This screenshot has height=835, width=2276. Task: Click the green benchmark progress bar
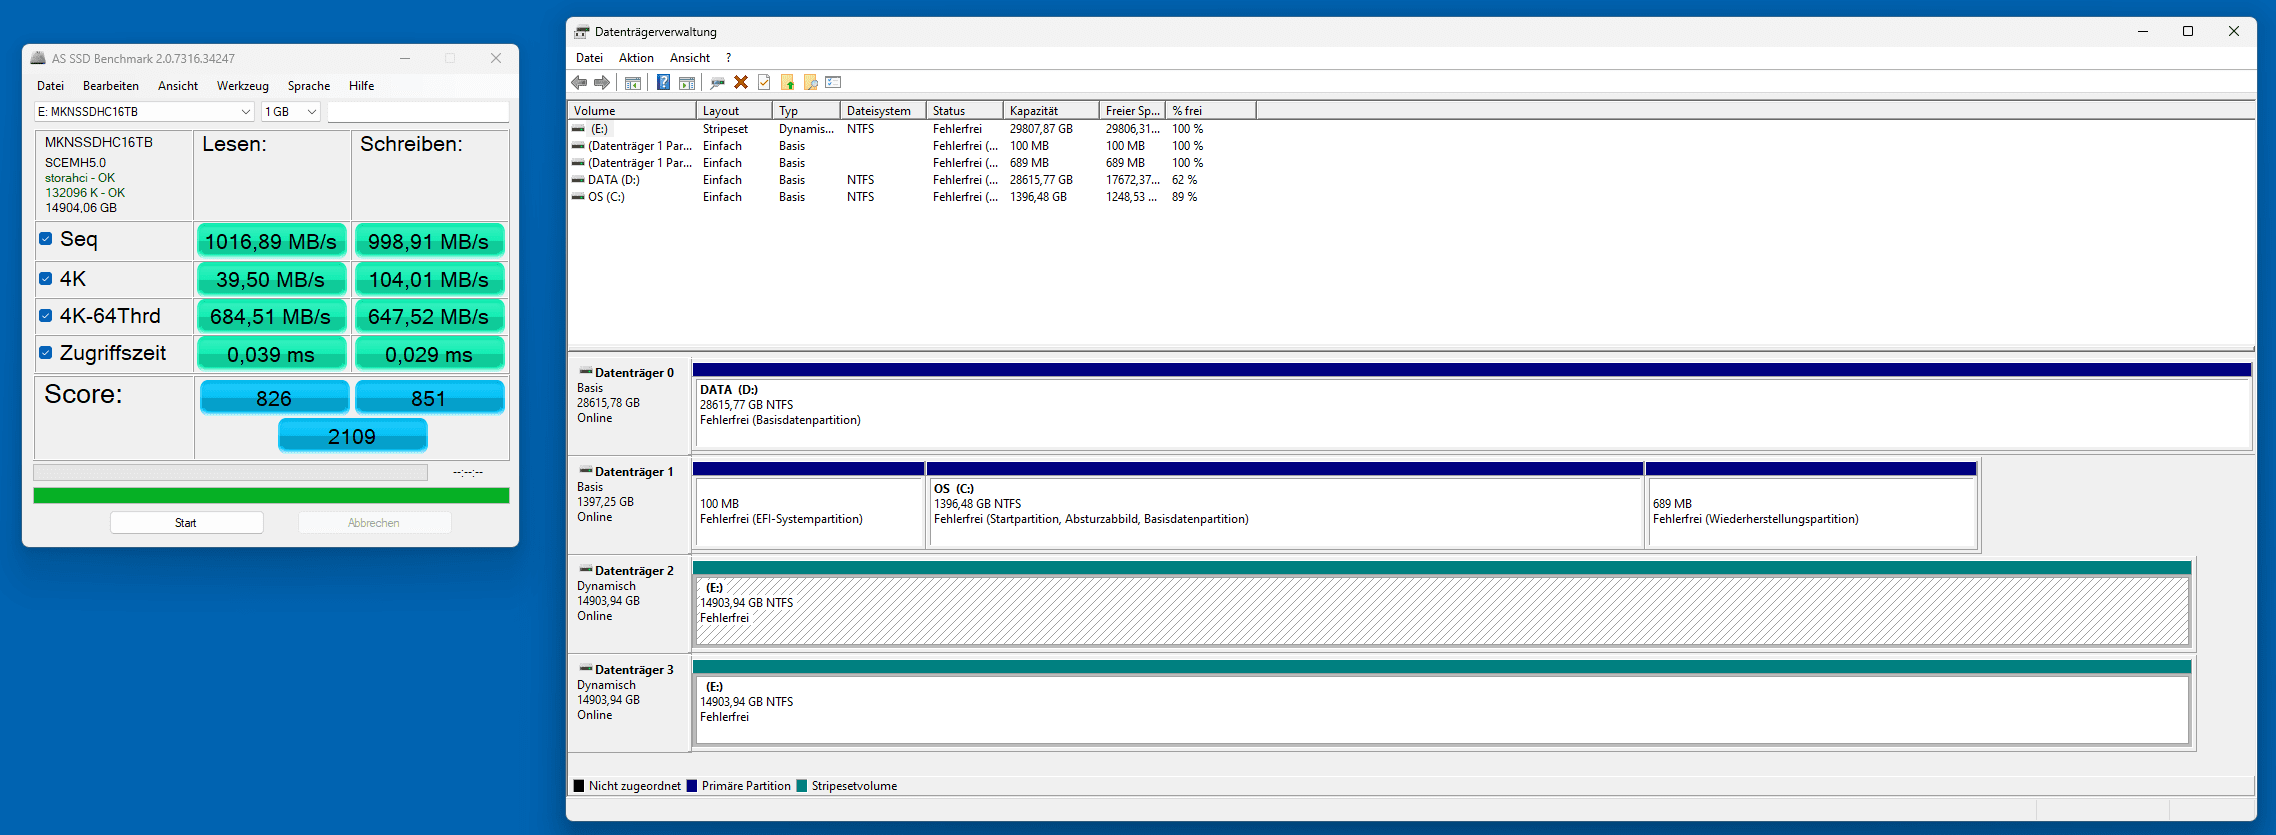[x=271, y=495]
